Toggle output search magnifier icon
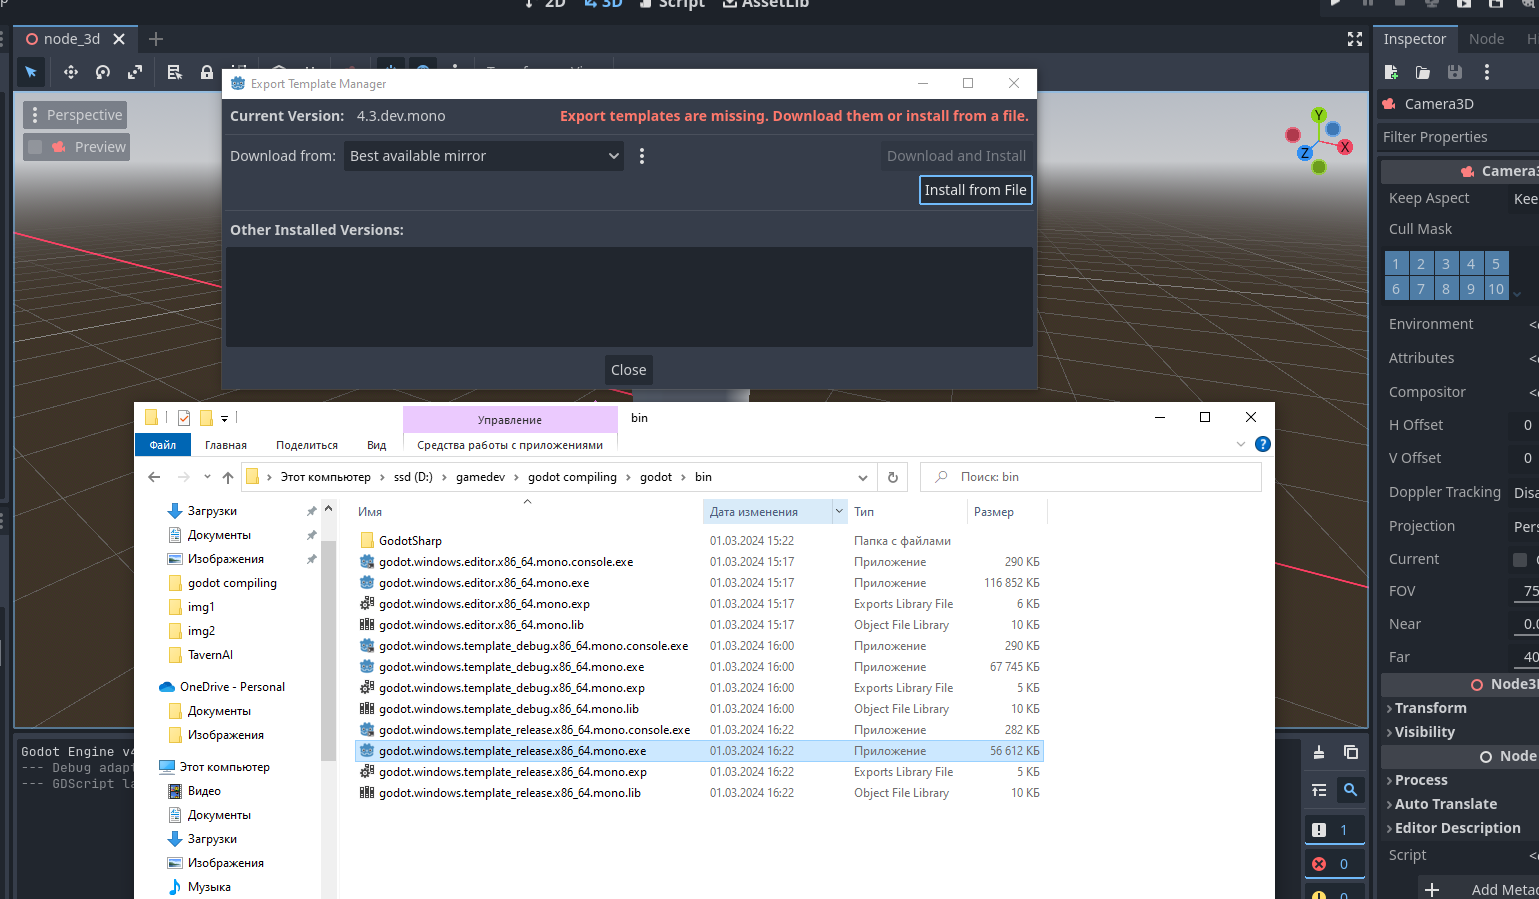 1350,790
